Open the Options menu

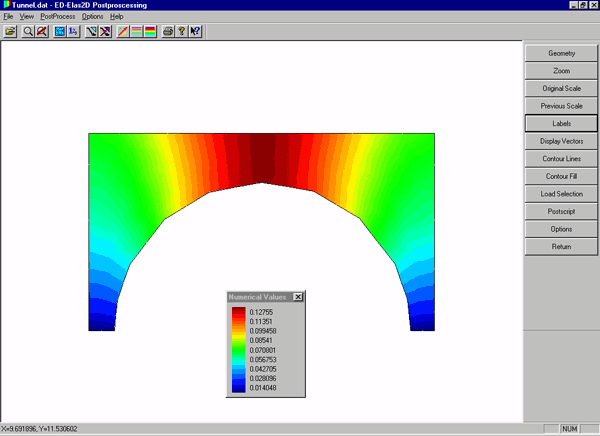click(x=93, y=16)
